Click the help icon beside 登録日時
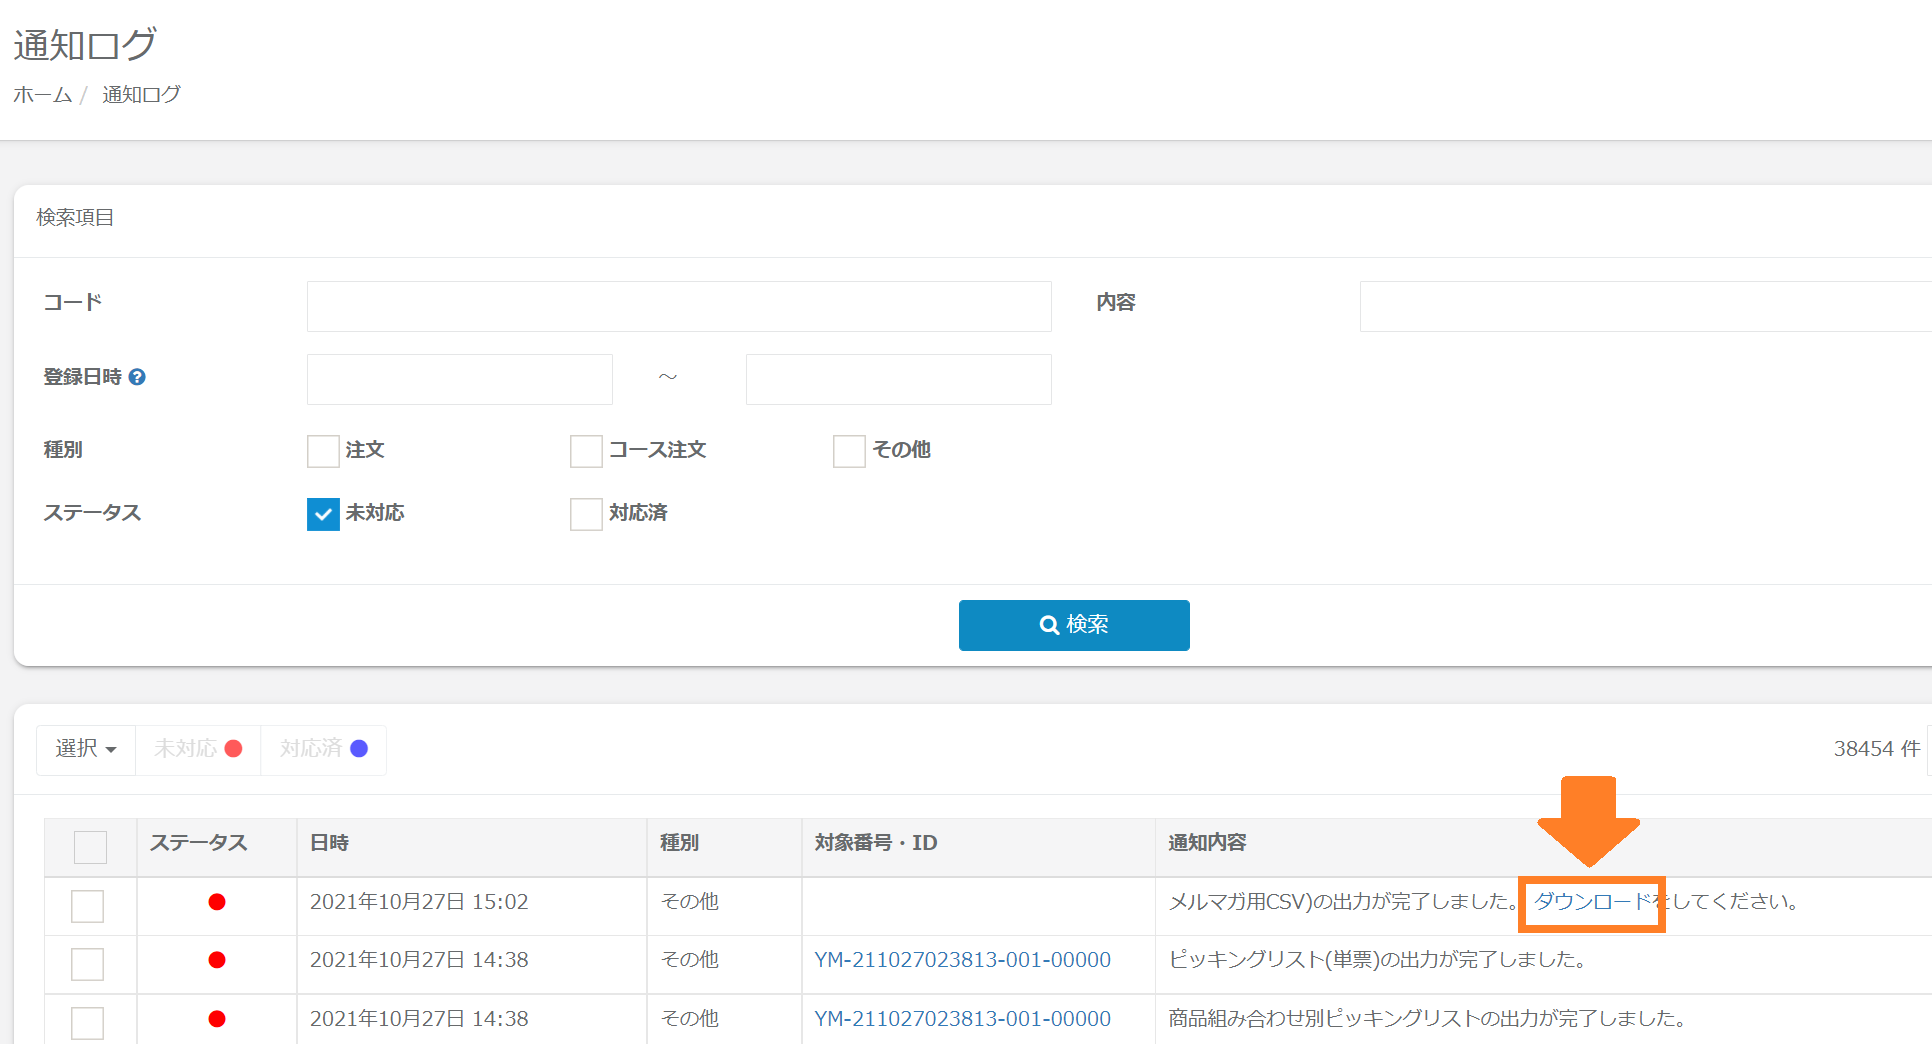The height and width of the screenshot is (1044, 1932). tap(138, 377)
